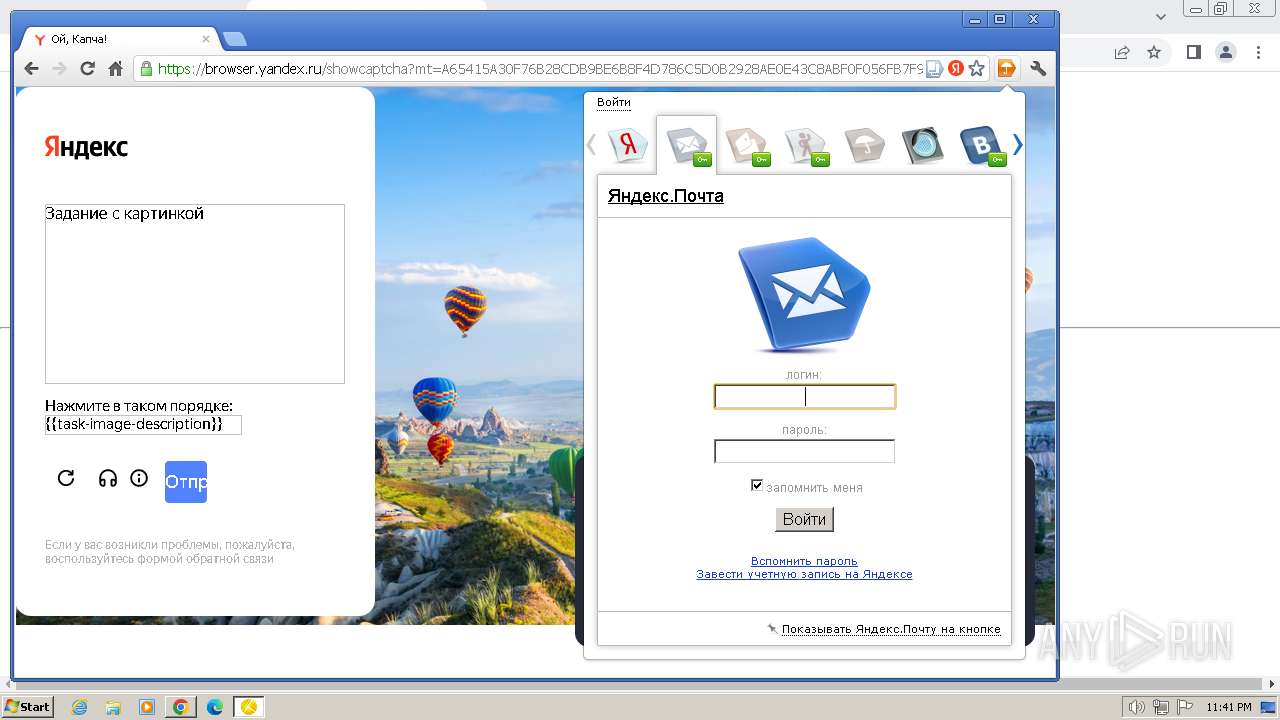
Task: Click the browser.yandex.ru address bar
Action: click(x=540, y=68)
